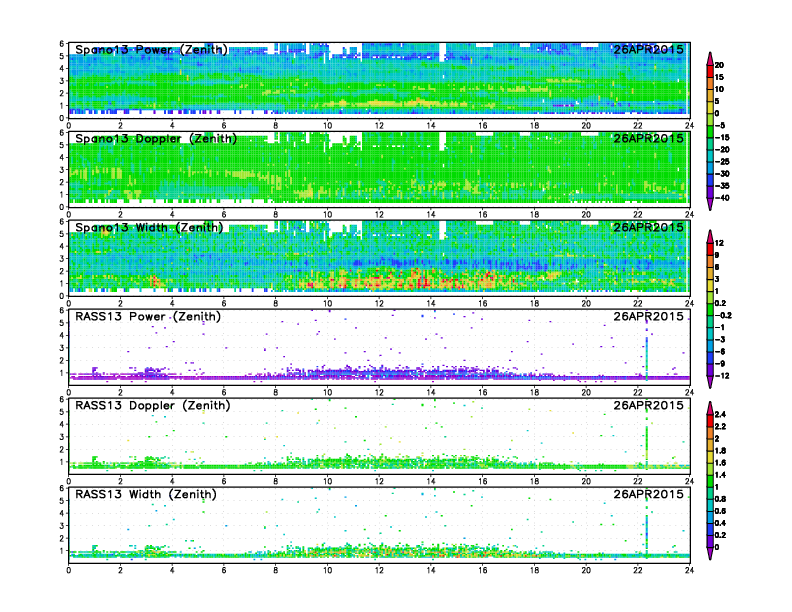Click the '-9' label on the middle color bar
Viewport: 792px width, 612px height.
(x=720, y=364)
